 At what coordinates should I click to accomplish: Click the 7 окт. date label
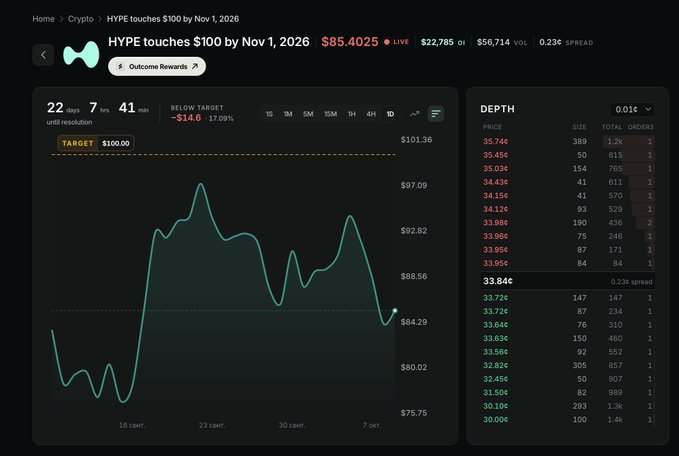(x=372, y=425)
